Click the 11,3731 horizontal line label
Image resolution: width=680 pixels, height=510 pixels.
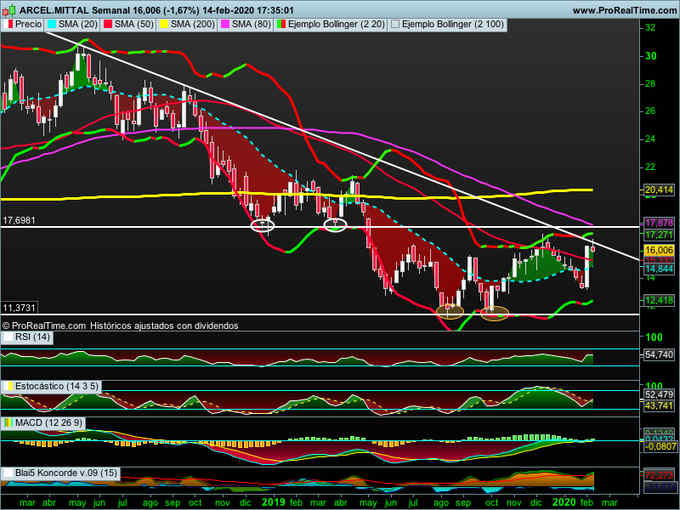click(20, 308)
